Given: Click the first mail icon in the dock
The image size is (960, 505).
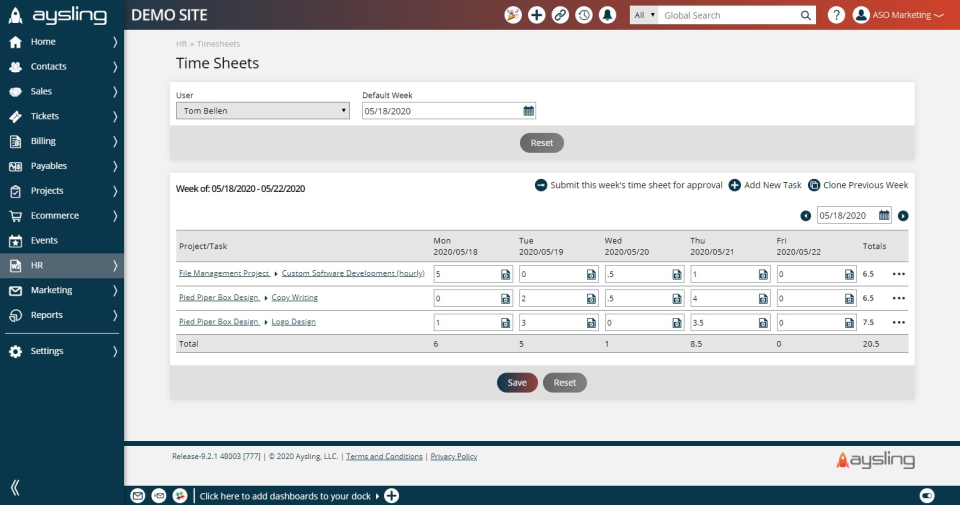Looking at the screenshot, I should [x=138, y=496].
